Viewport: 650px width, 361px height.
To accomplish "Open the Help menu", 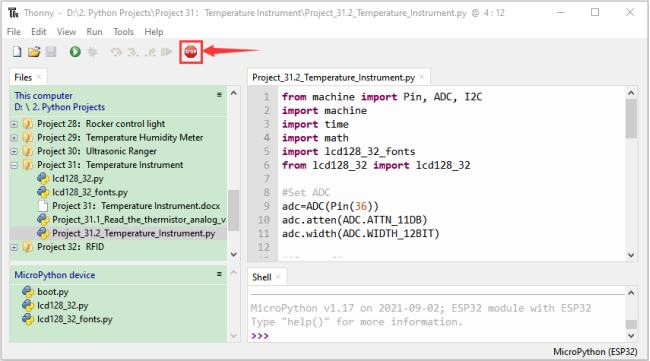I will pyautogui.click(x=154, y=32).
